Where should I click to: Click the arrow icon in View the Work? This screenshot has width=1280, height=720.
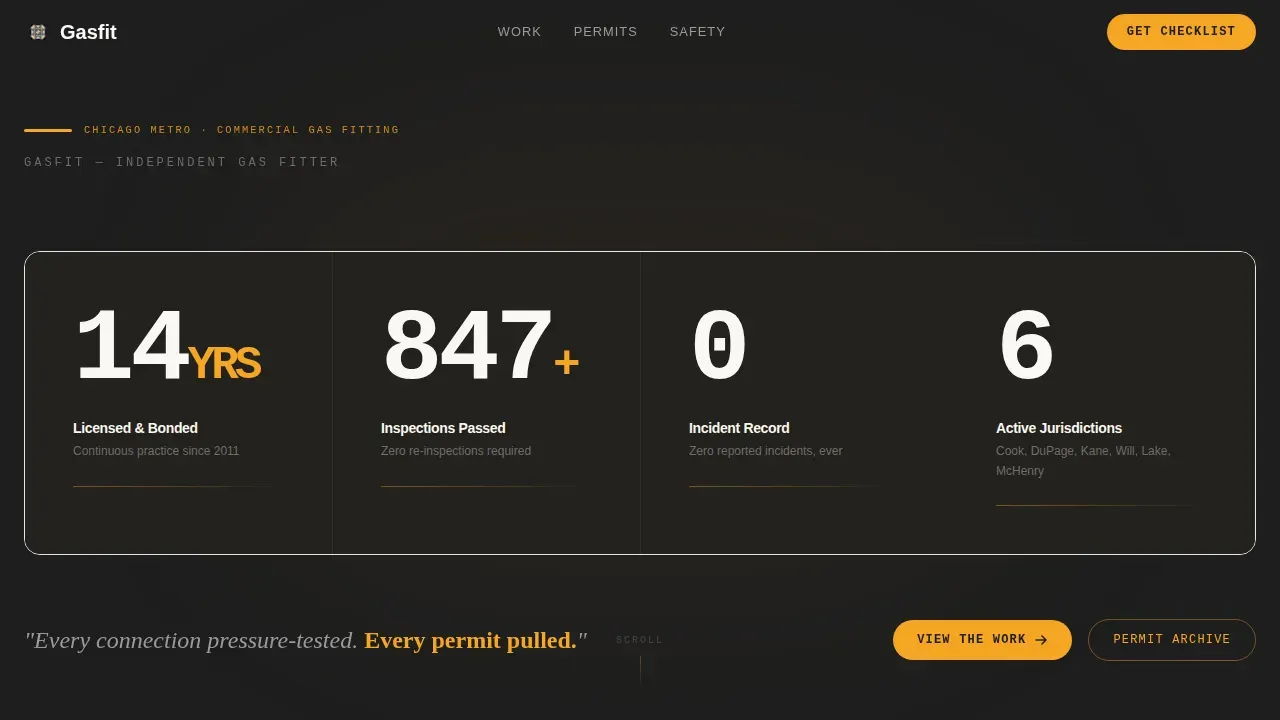pyautogui.click(x=1041, y=640)
